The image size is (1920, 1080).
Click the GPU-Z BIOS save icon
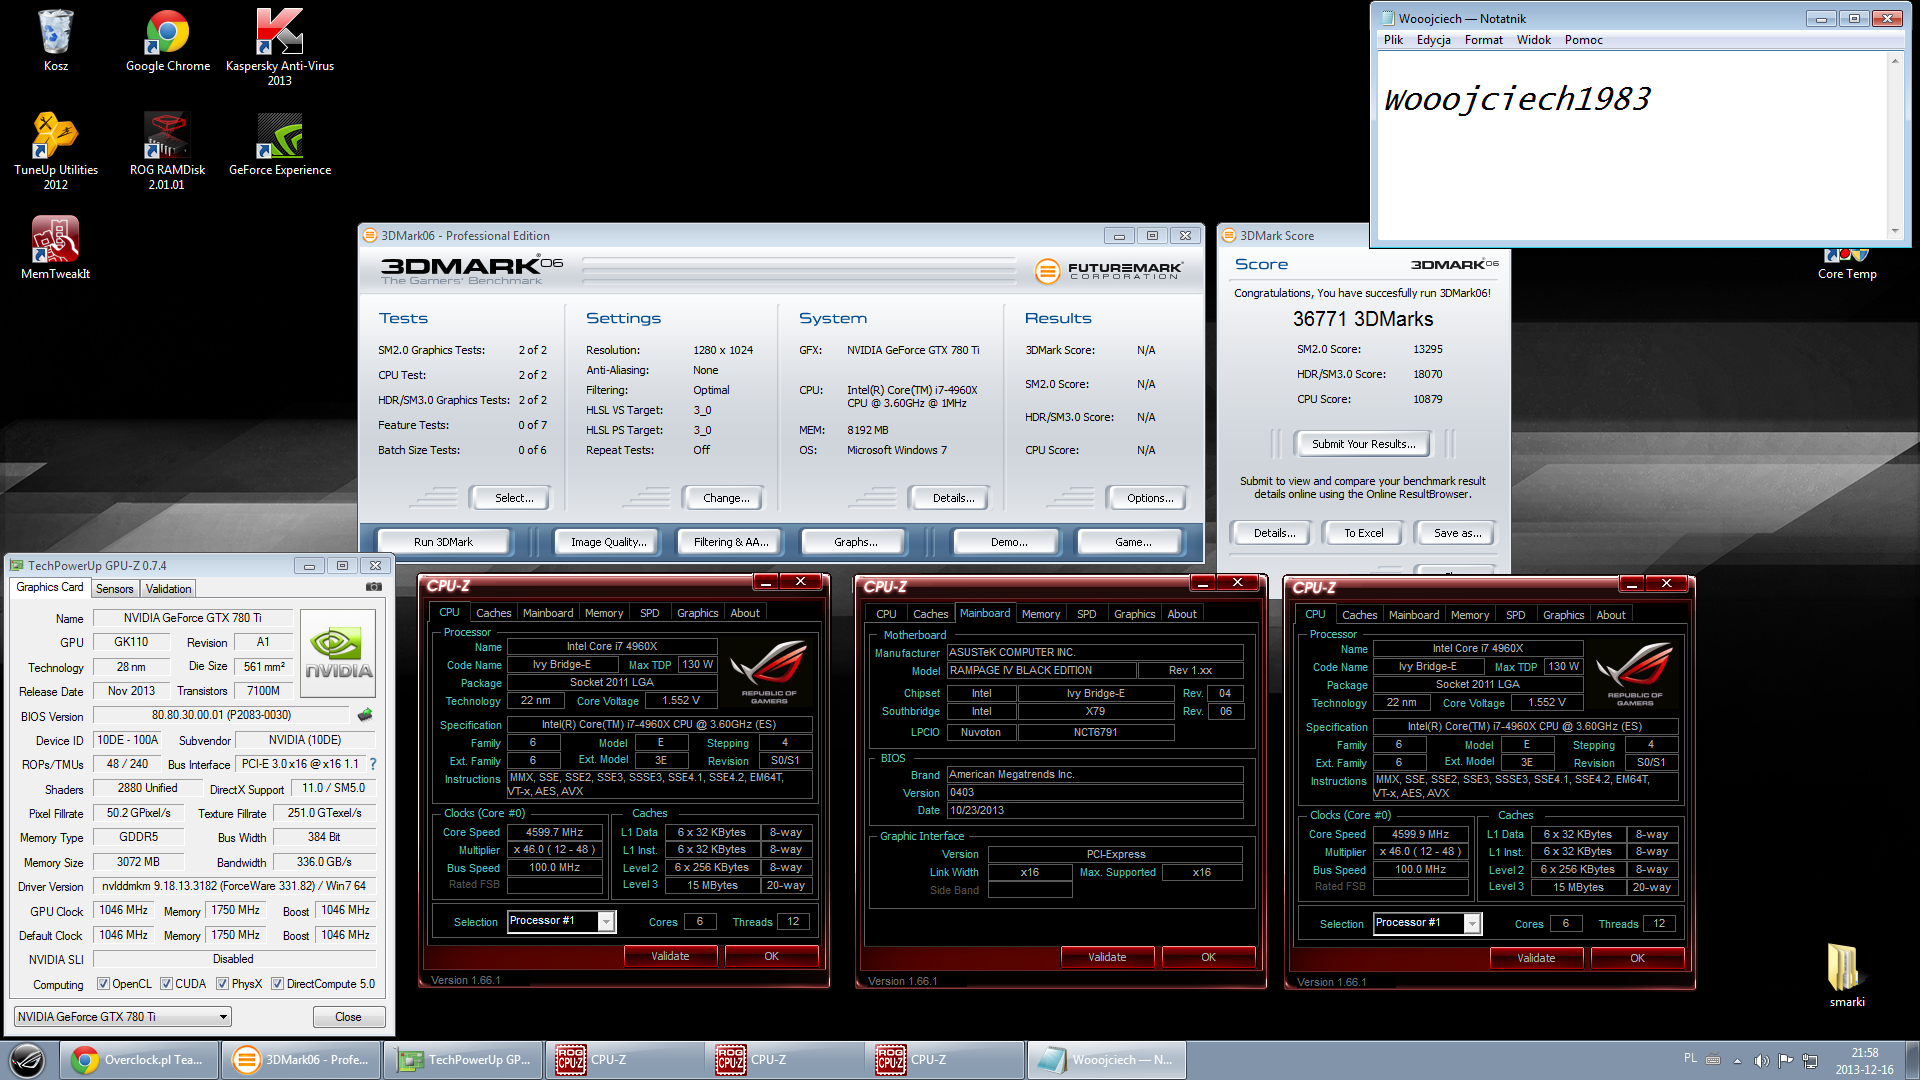[365, 715]
